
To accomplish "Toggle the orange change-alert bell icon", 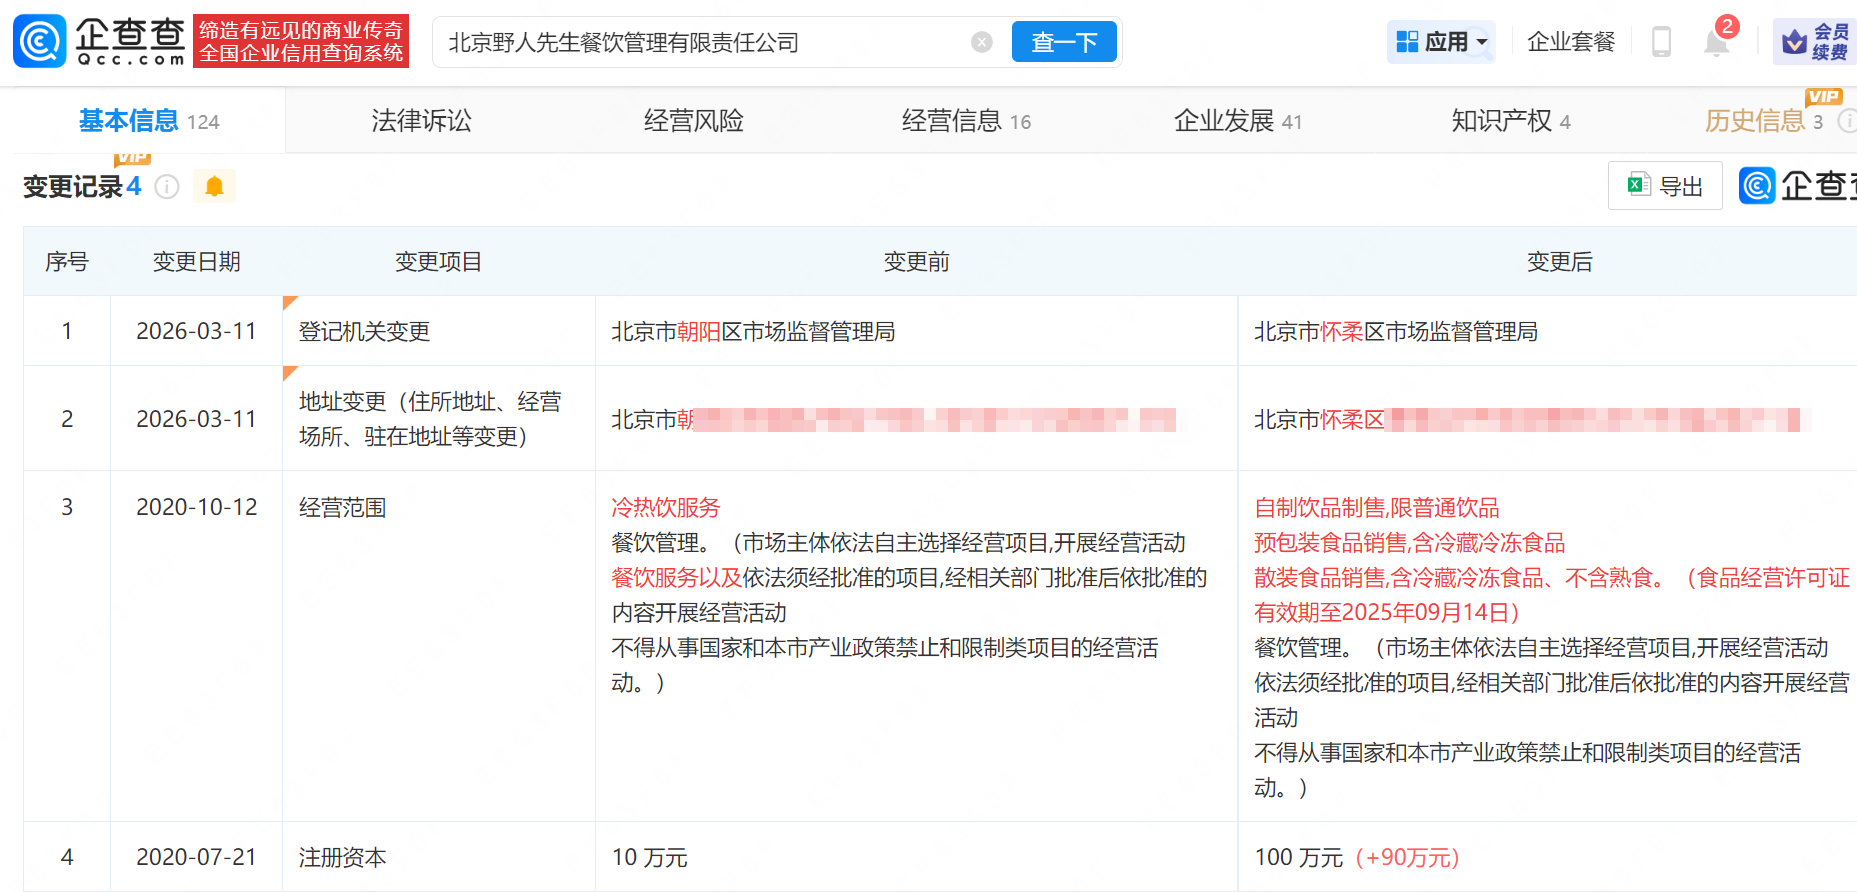I will tap(214, 187).
